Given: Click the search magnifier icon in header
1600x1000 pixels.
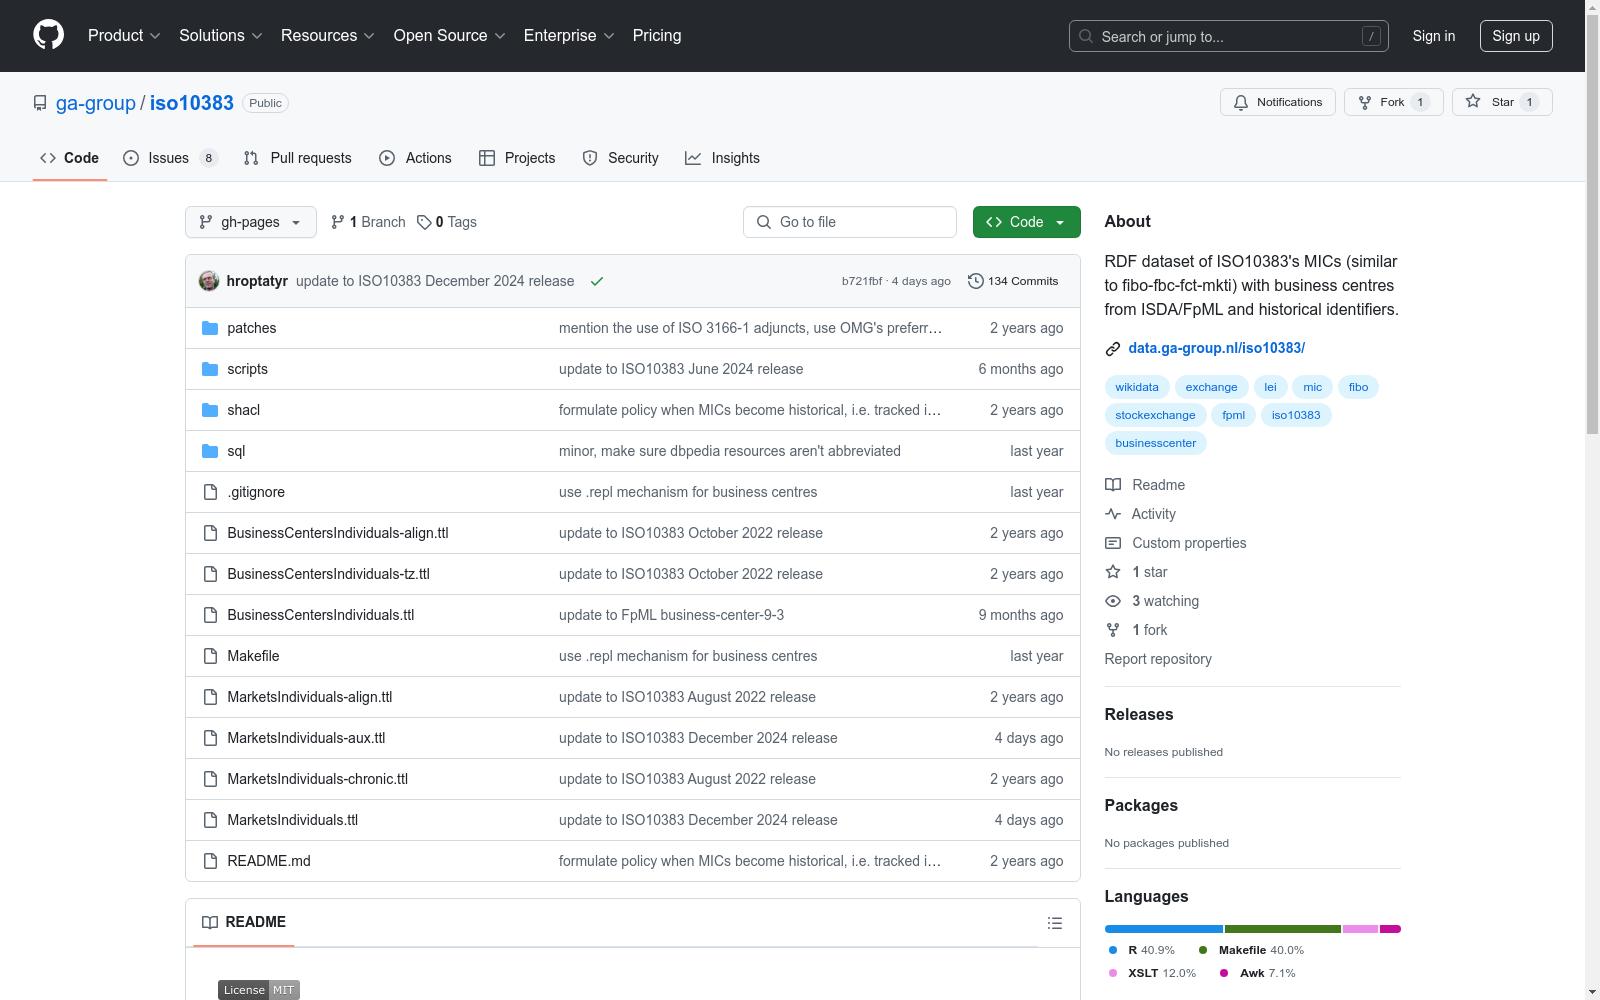Looking at the screenshot, I should [x=1086, y=36].
